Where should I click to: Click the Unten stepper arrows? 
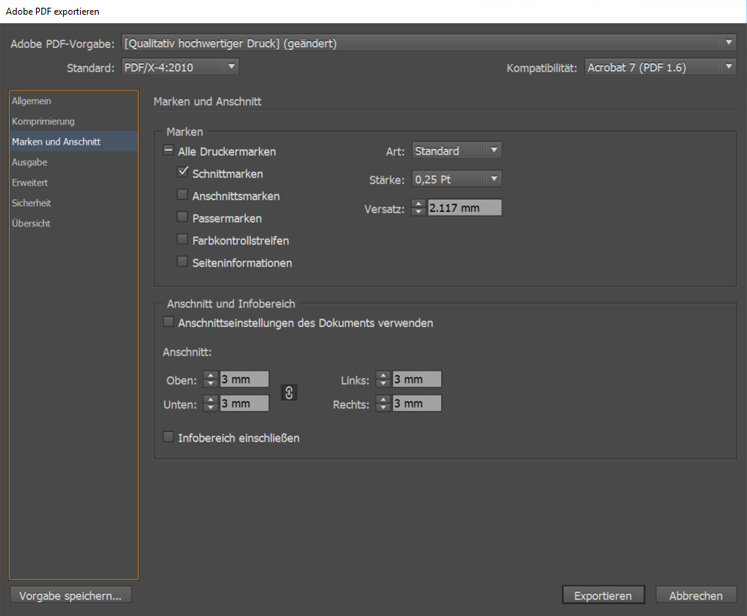[x=211, y=404]
